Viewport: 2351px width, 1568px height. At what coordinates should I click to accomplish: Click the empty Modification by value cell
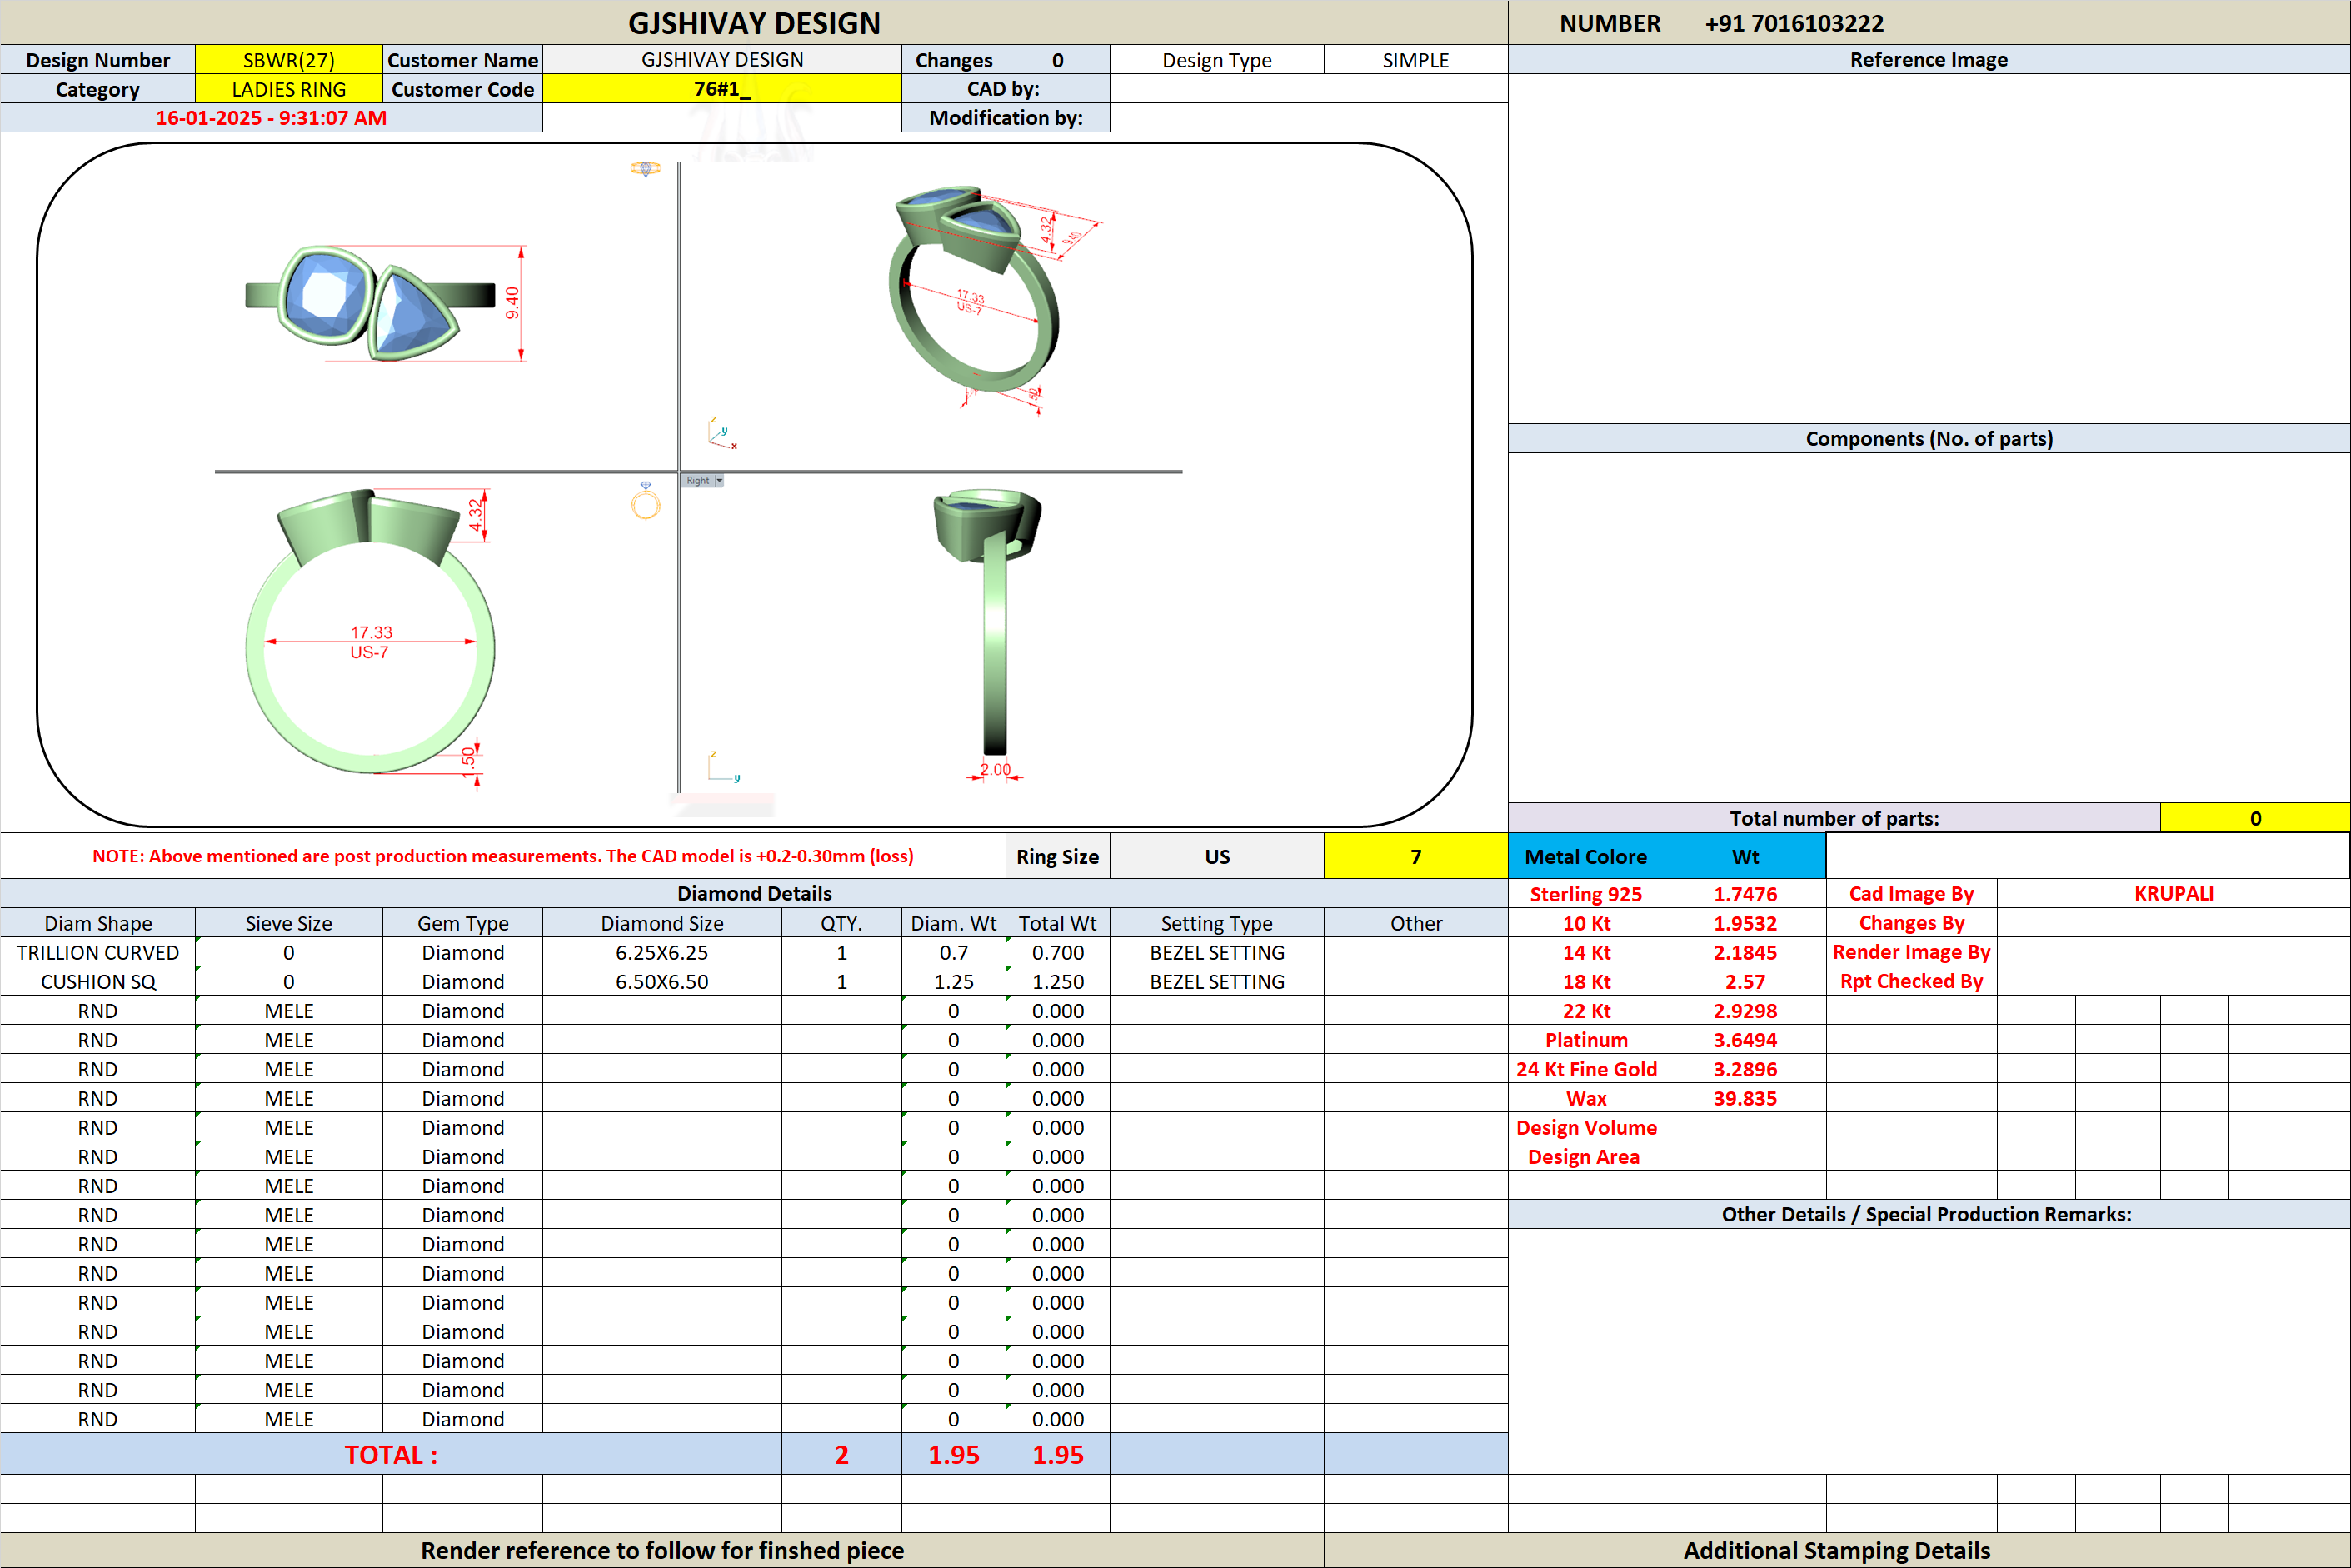(x=1308, y=118)
